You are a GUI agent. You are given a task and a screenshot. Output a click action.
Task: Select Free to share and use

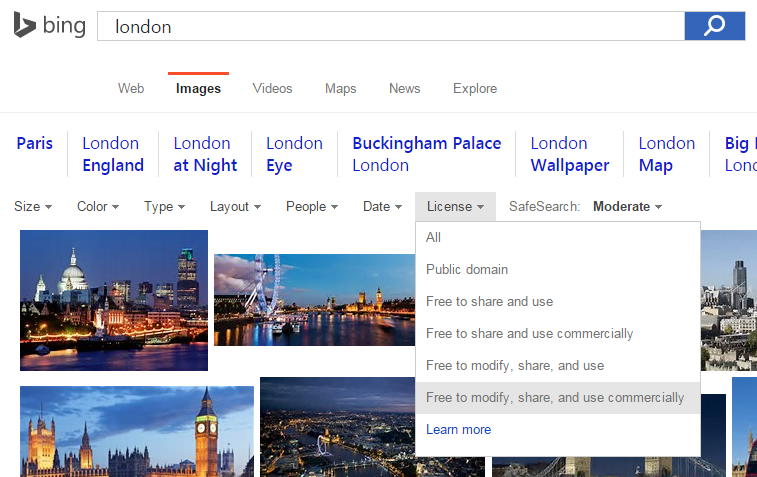(558, 301)
